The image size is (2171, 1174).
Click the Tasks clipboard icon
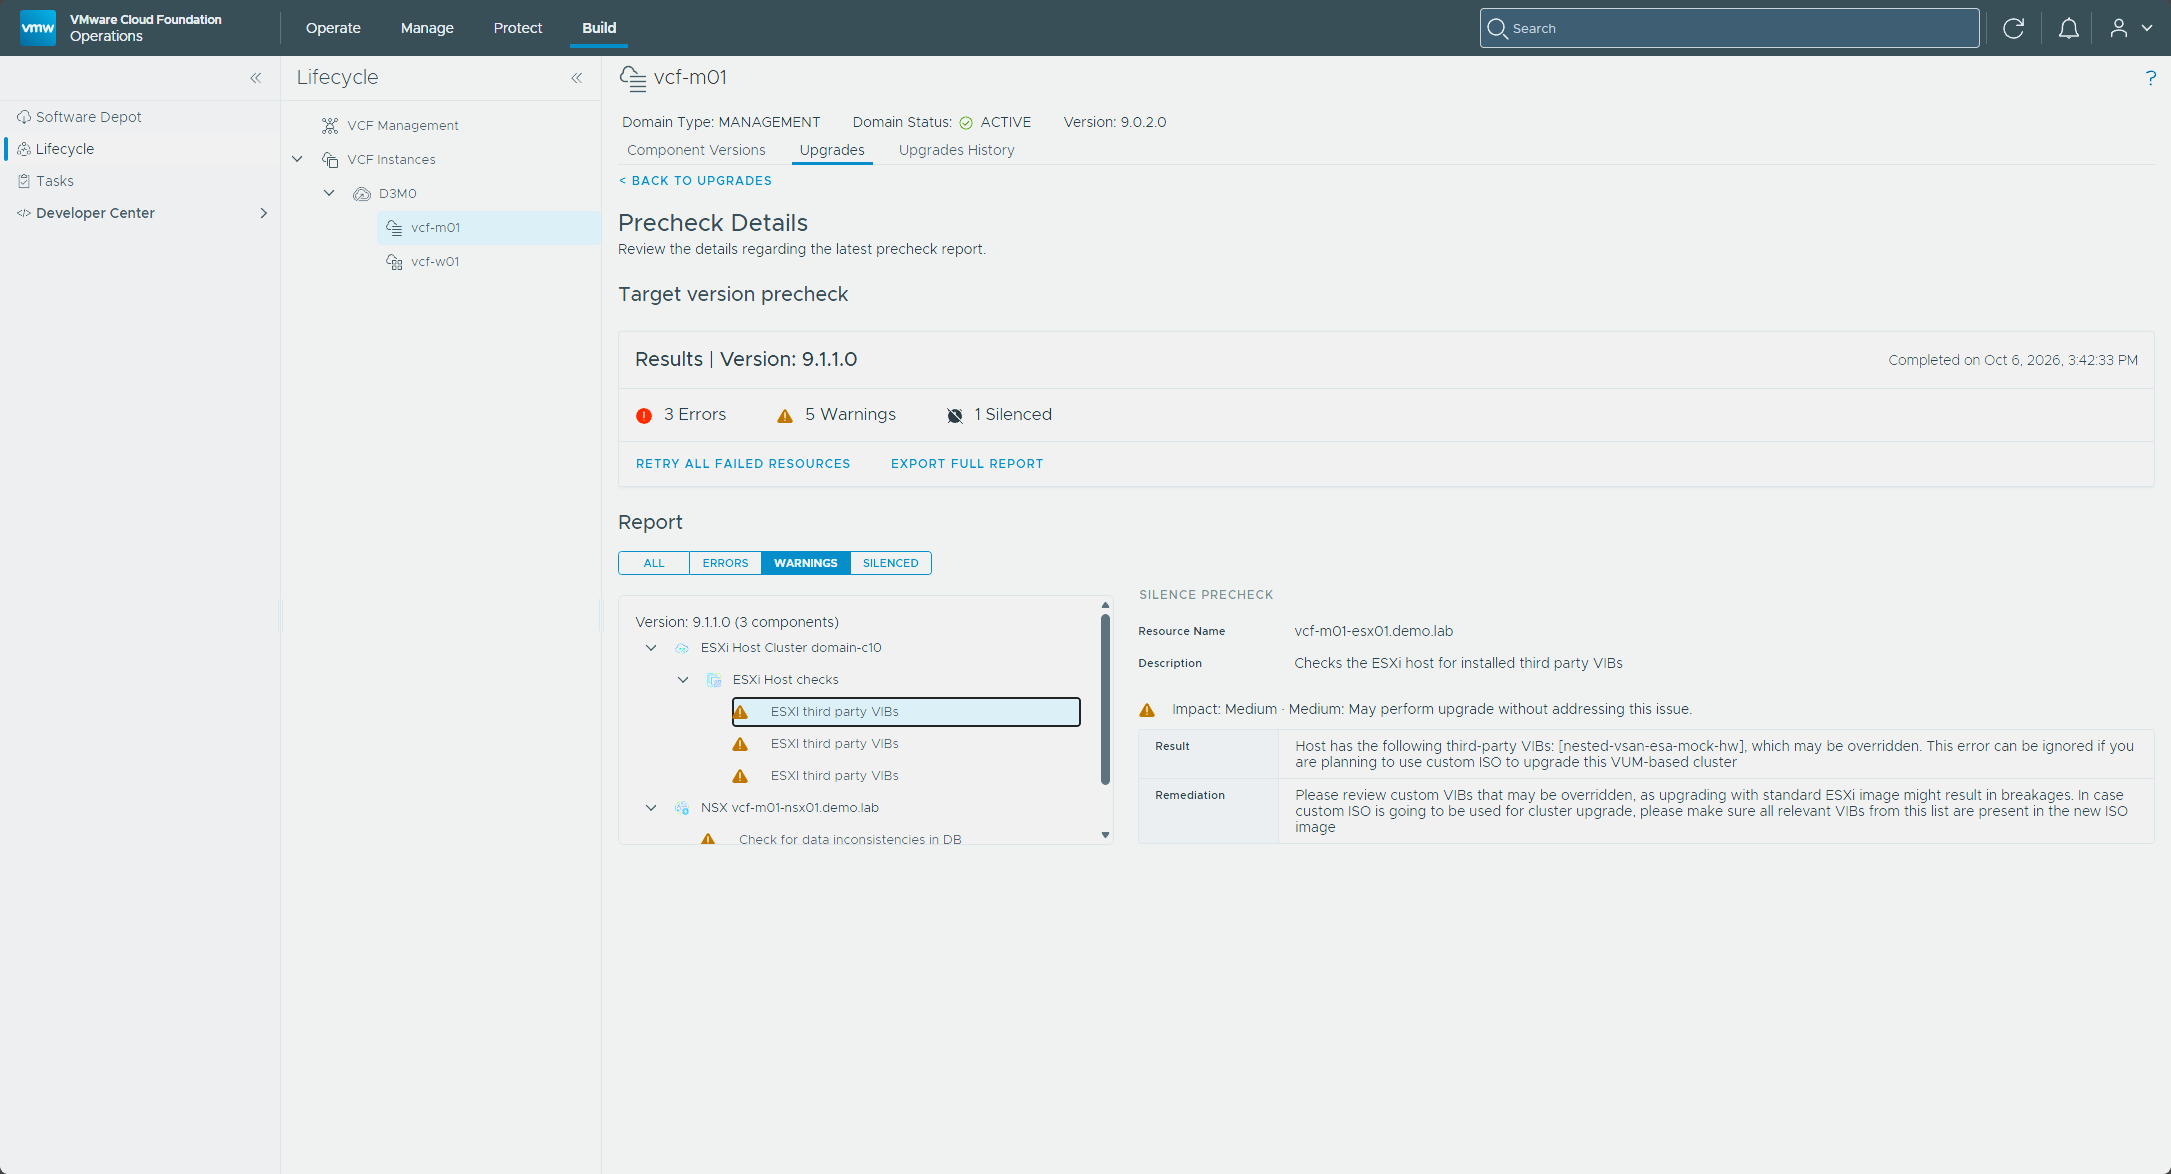24,181
